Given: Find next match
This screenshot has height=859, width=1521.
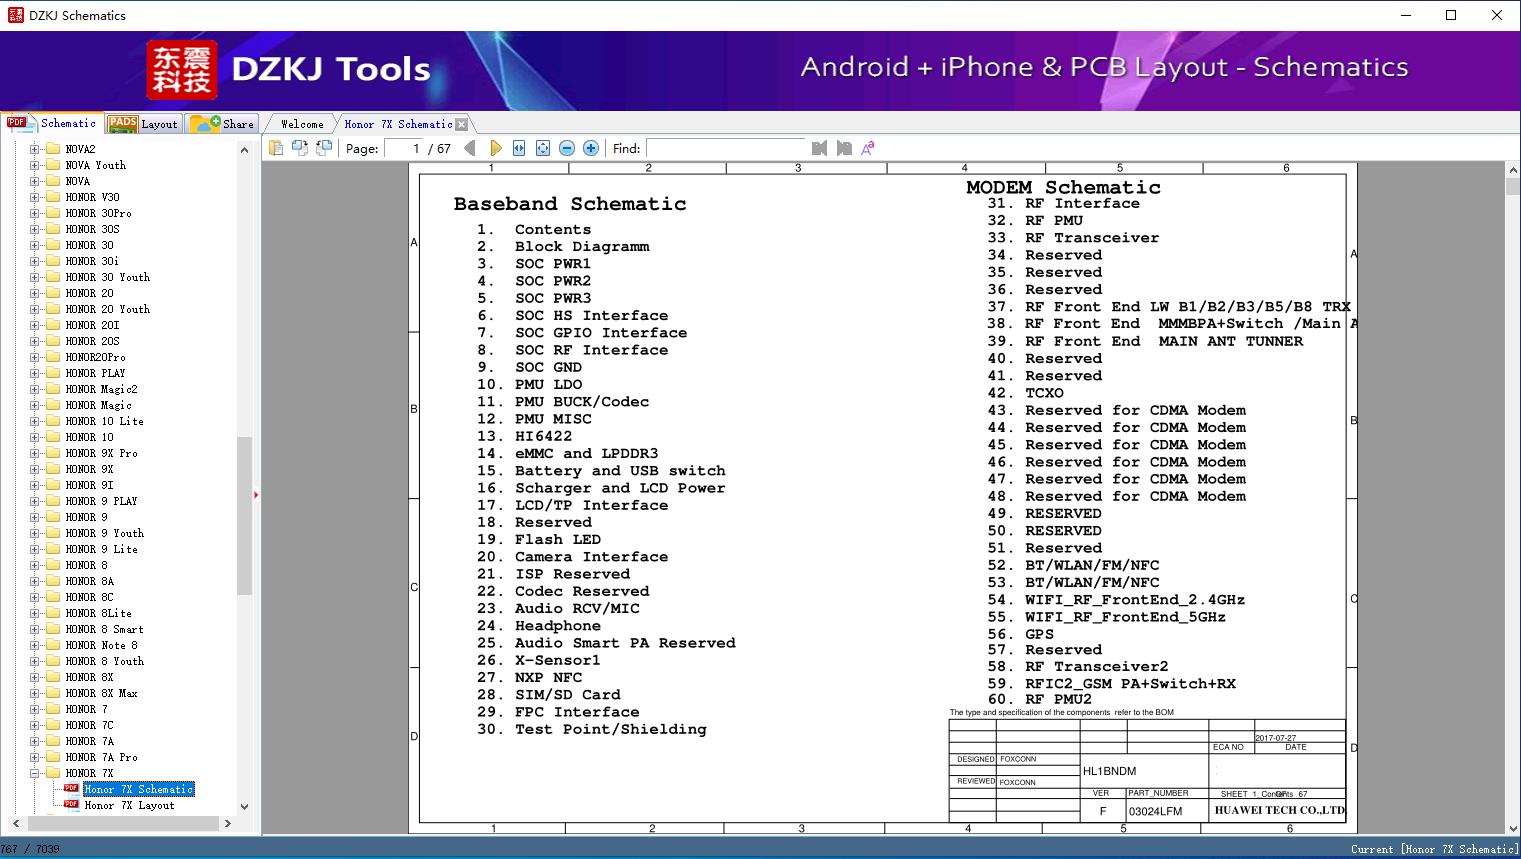Looking at the screenshot, I should (844, 148).
